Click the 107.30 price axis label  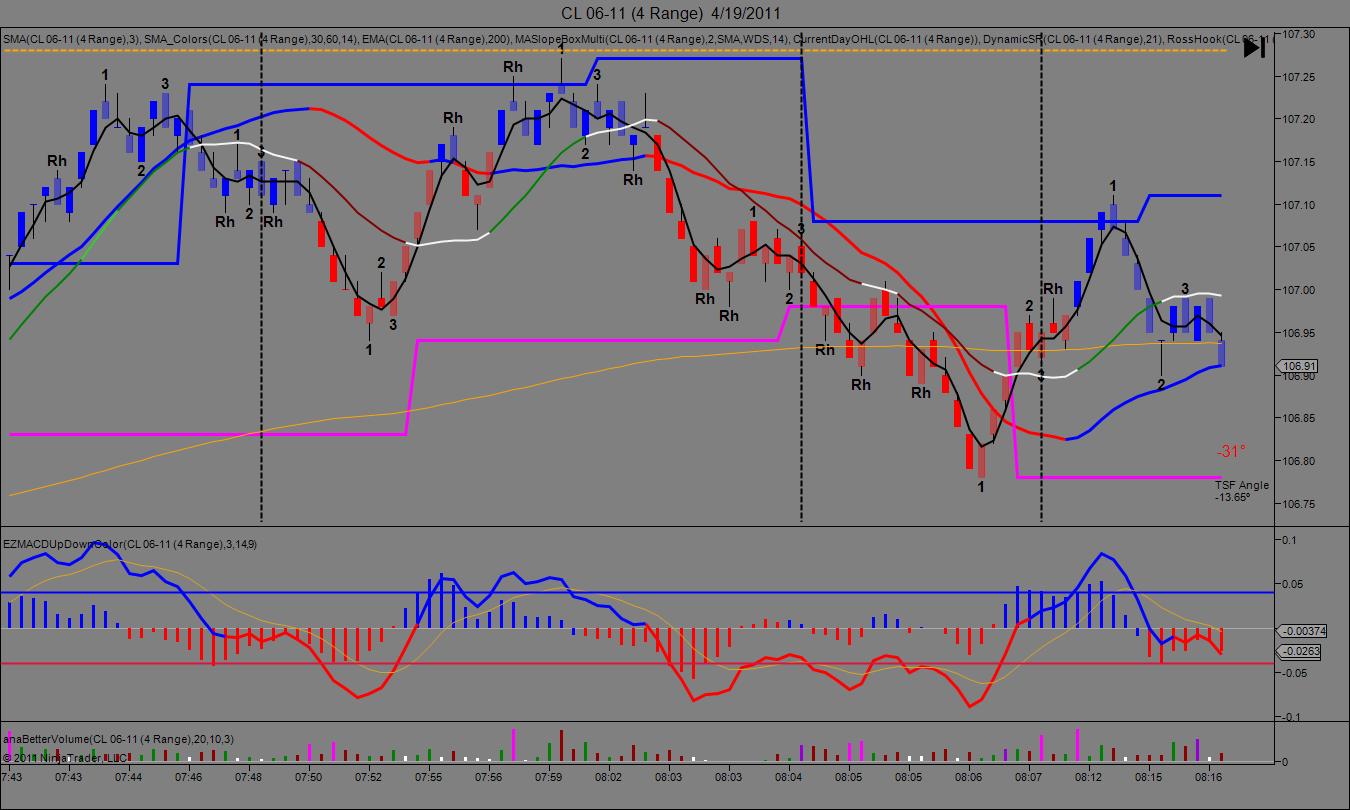[1298, 34]
